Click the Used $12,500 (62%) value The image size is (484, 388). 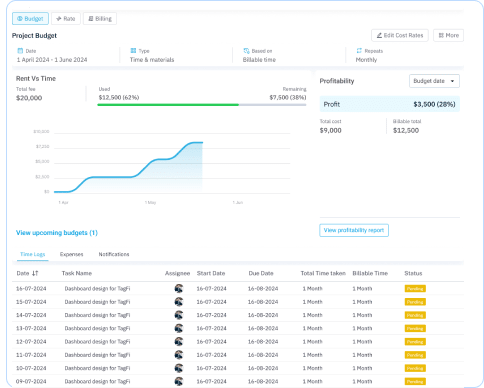tap(119, 98)
